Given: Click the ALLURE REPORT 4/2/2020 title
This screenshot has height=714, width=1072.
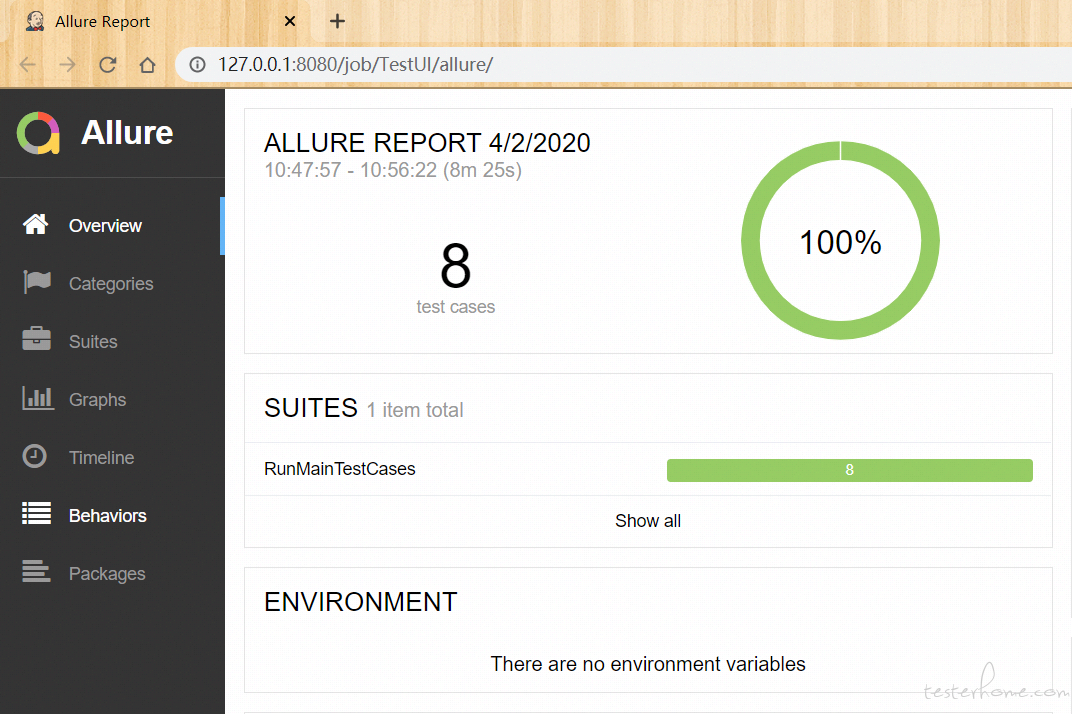Looking at the screenshot, I should click(x=427, y=143).
